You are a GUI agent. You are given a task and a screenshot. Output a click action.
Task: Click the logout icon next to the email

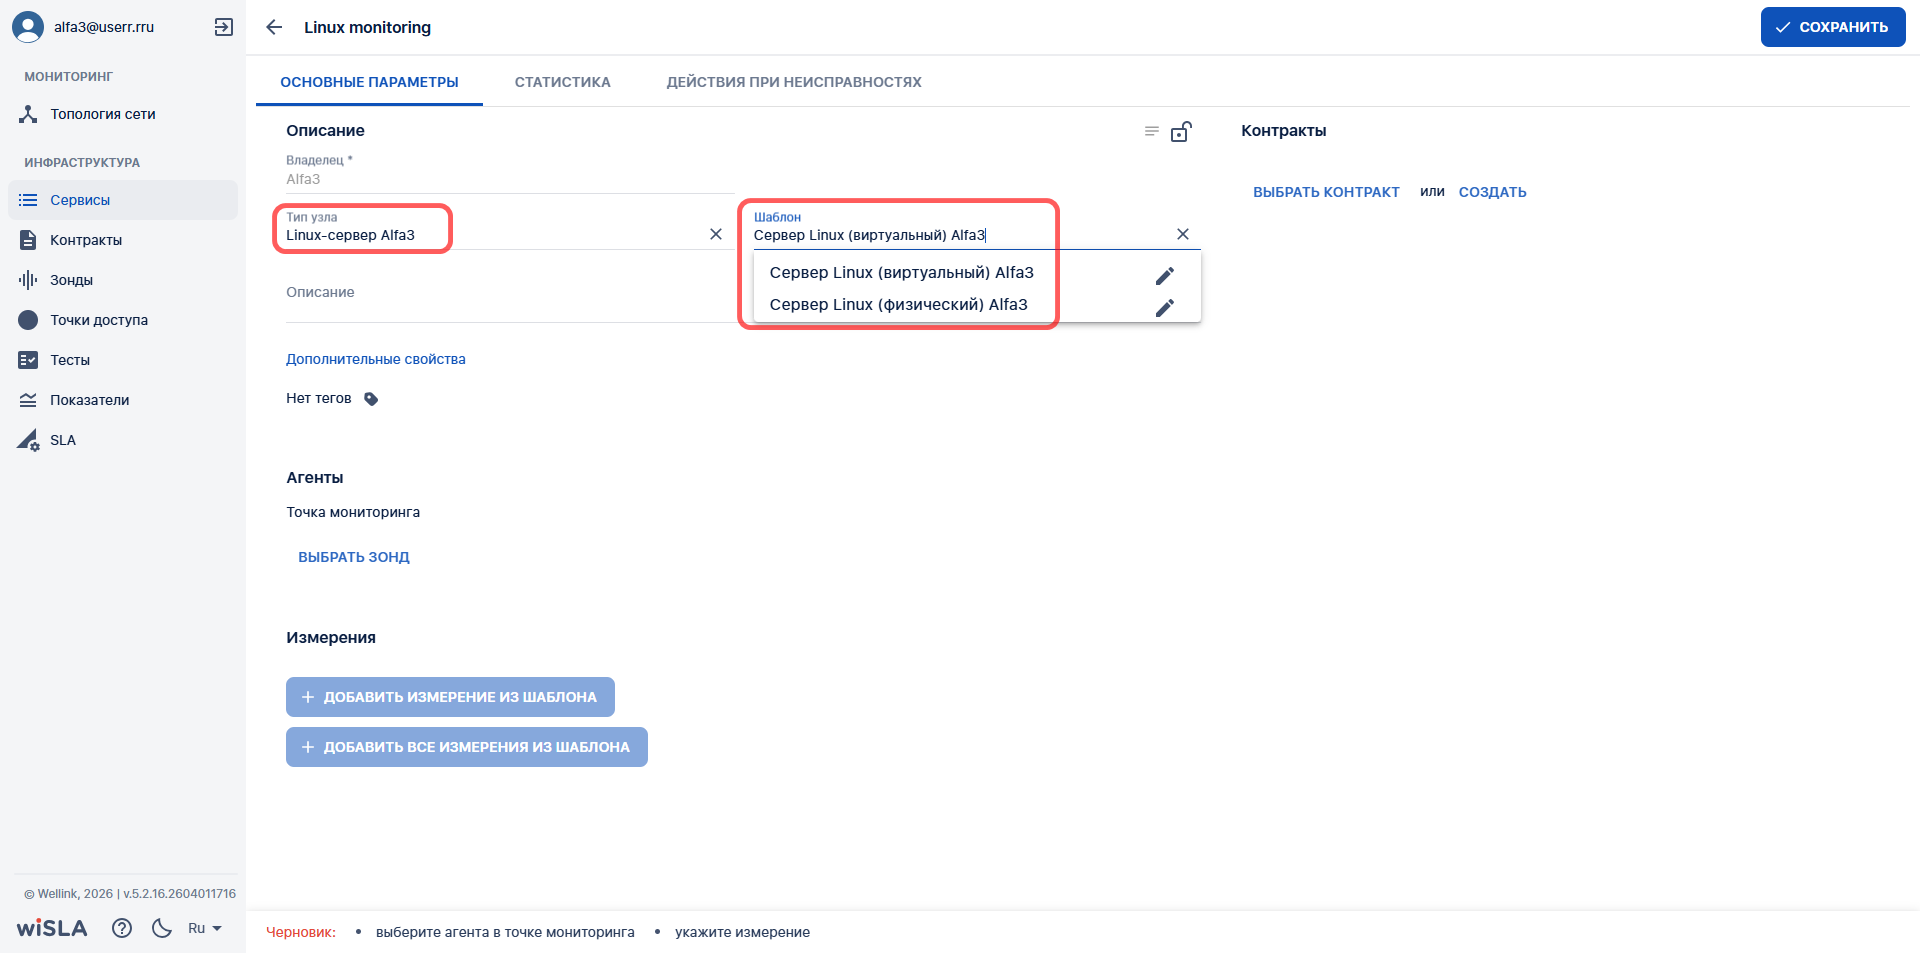224,27
